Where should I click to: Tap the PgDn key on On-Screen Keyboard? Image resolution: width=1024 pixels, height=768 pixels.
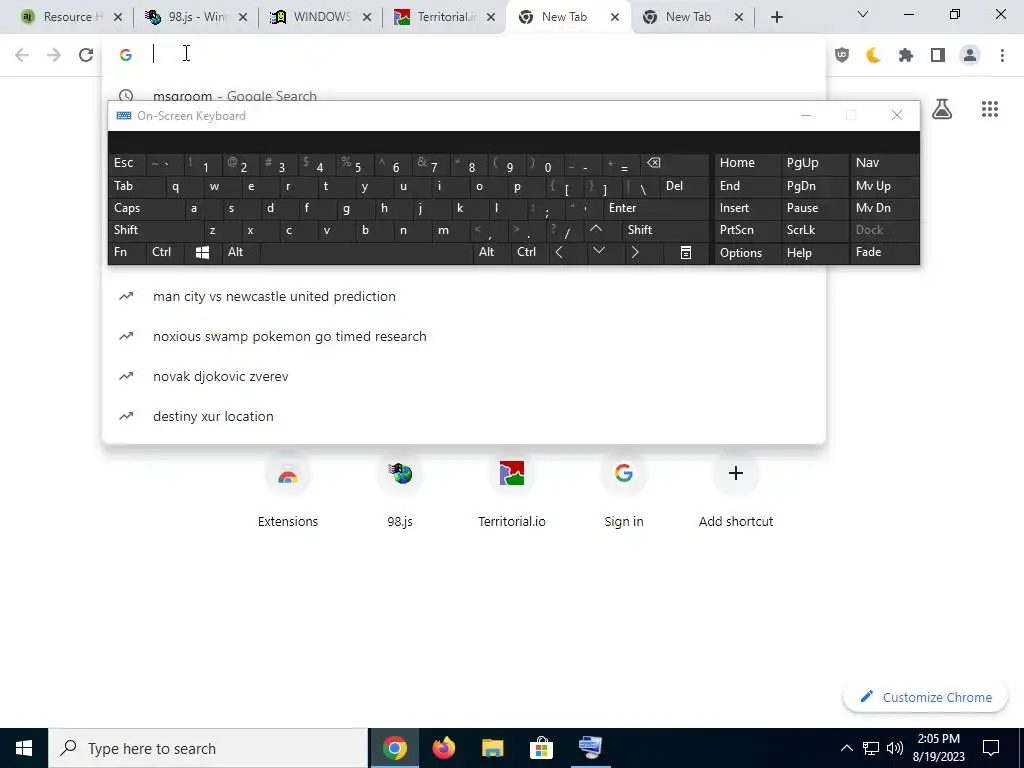(x=814, y=187)
